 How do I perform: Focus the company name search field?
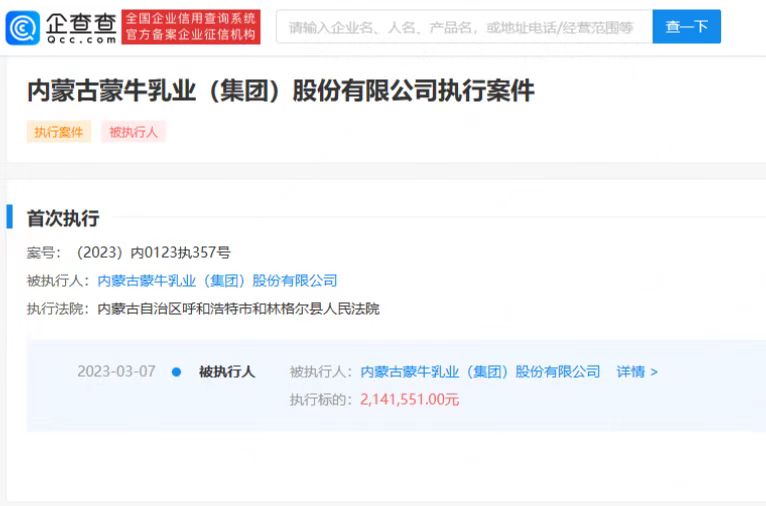click(464, 27)
